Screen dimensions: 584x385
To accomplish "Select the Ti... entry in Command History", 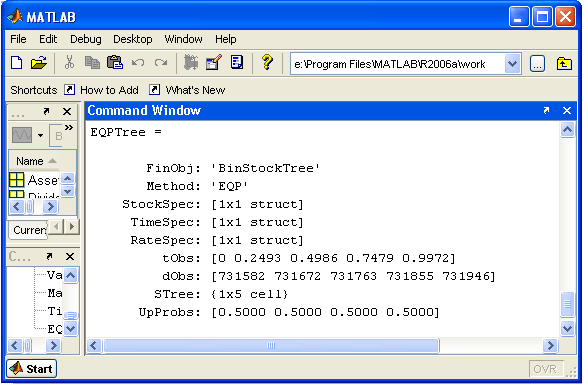I will coord(54,311).
